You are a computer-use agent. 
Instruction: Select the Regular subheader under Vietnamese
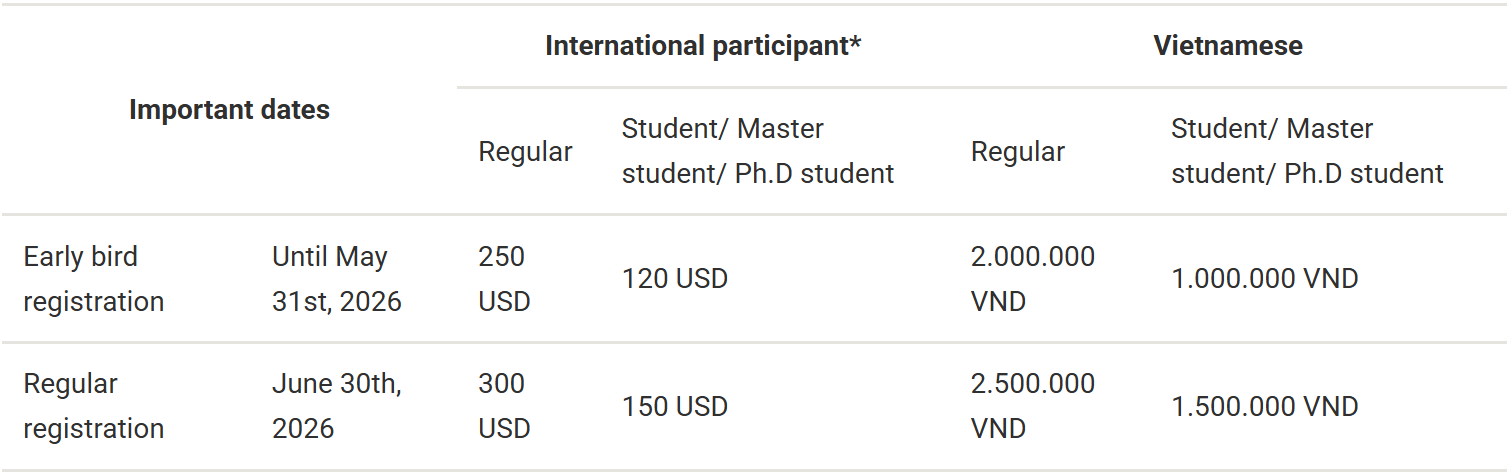click(x=1017, y=152)
